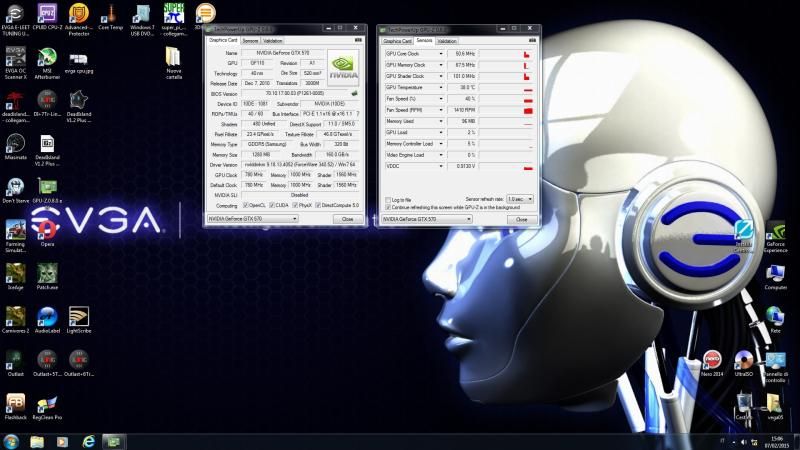Click the Bus Interface question mark button

click(x=358, y=114)
